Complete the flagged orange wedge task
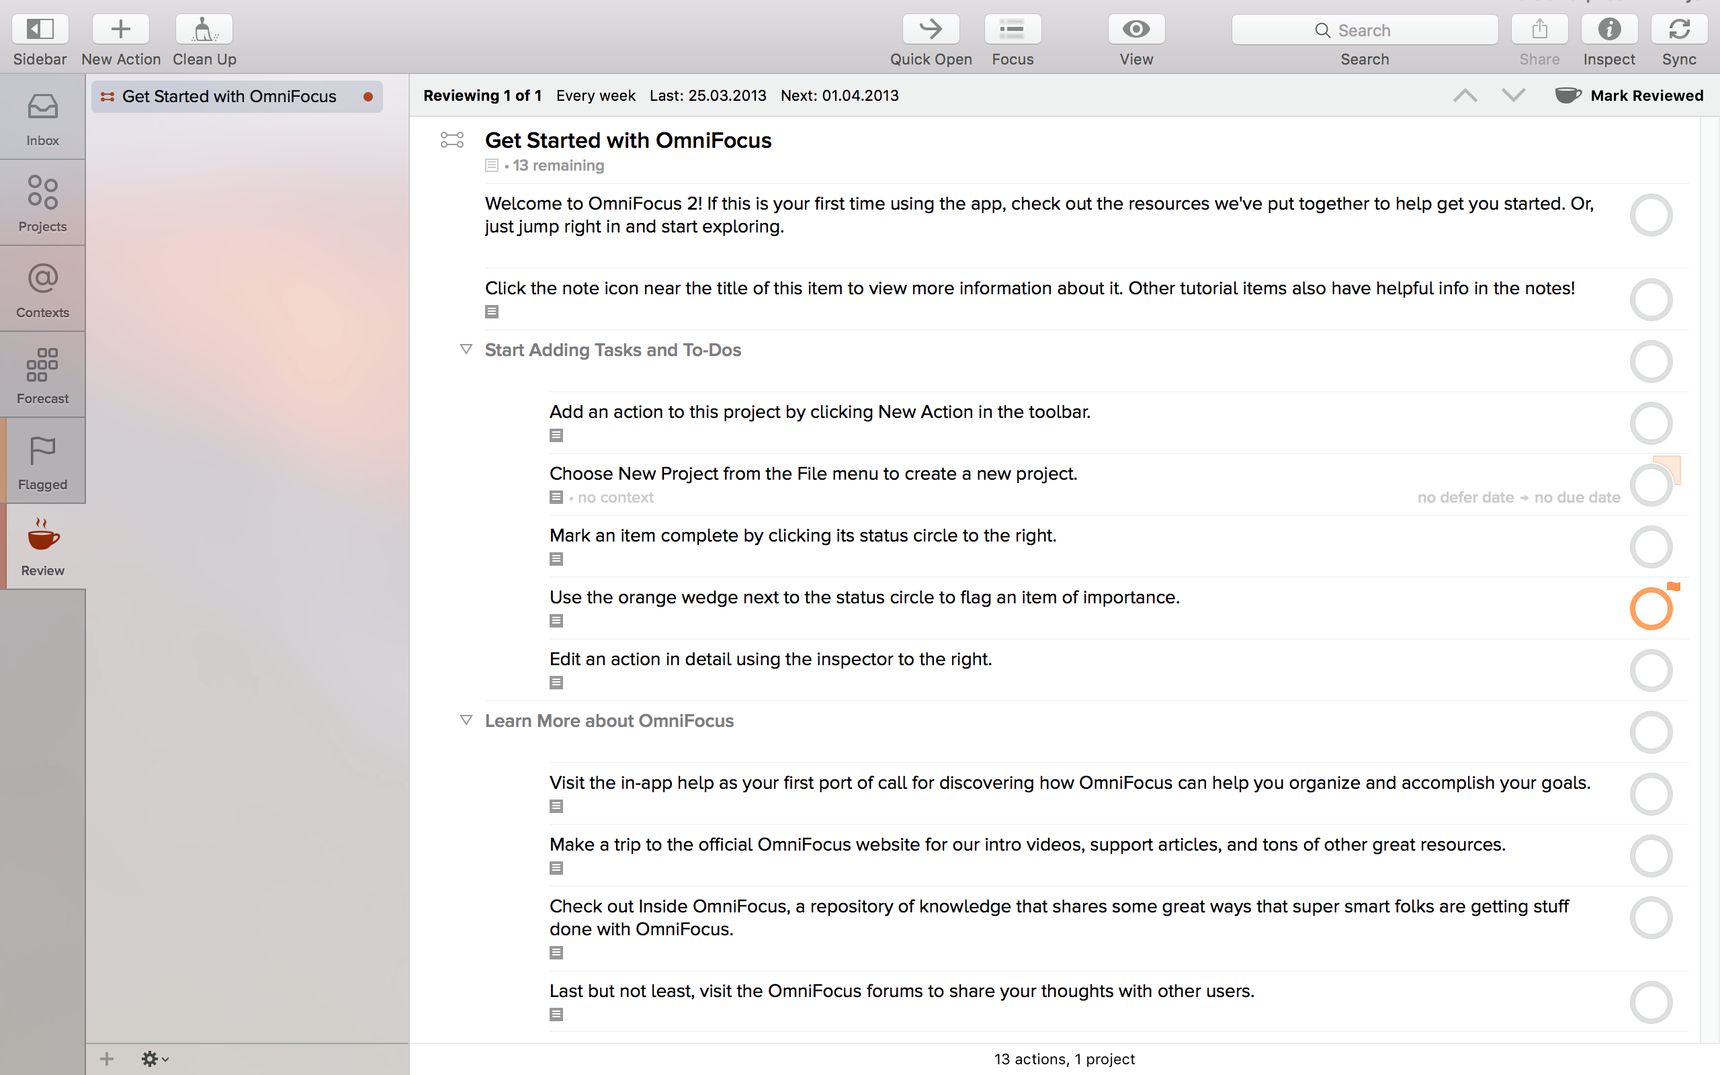This screenshot has height=1075, width=1720. (1651, 609)
